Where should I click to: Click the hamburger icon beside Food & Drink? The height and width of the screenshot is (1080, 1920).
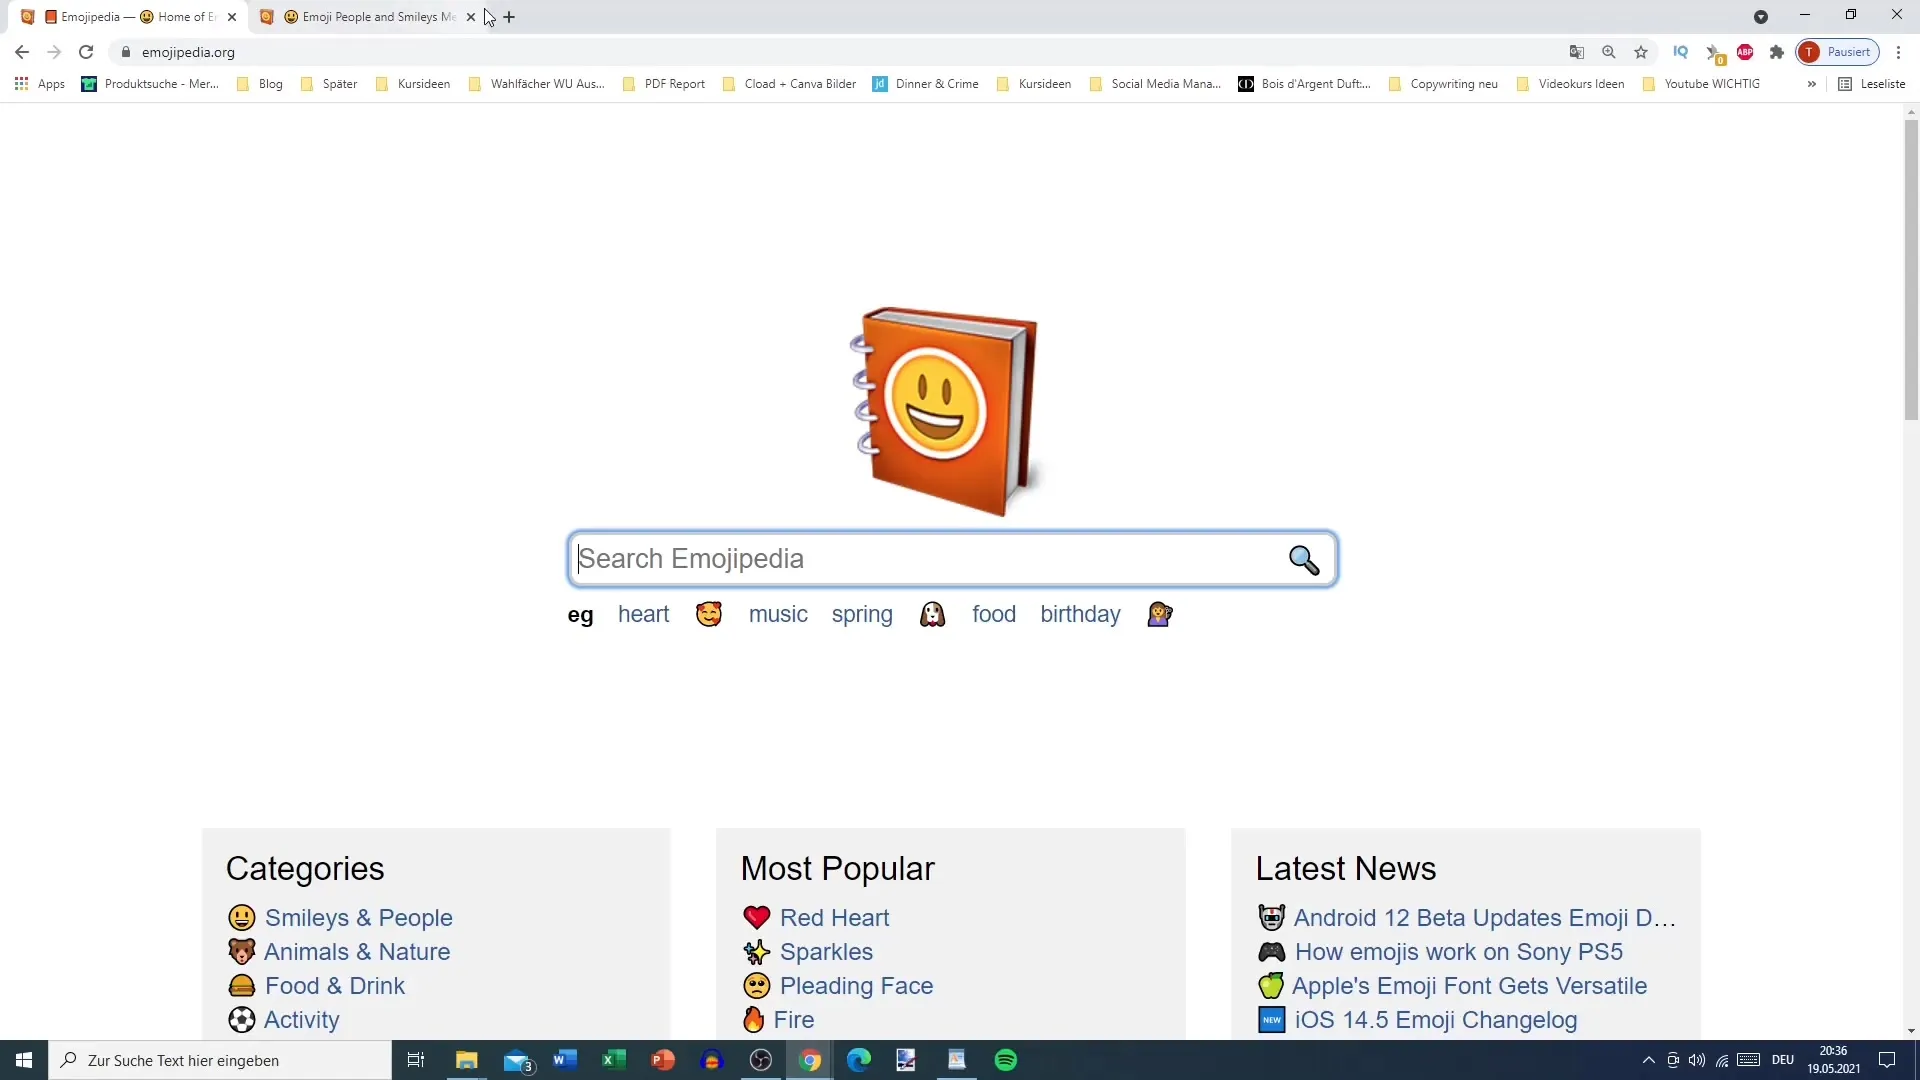click(242, 986)
